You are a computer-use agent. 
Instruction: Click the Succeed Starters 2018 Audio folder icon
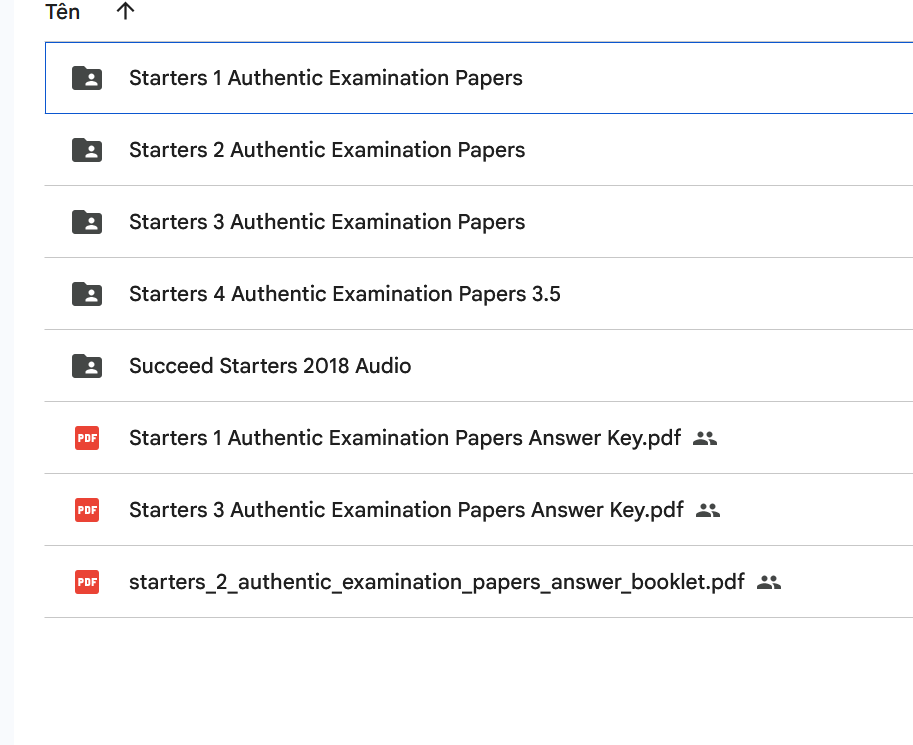tap(88, 366)
